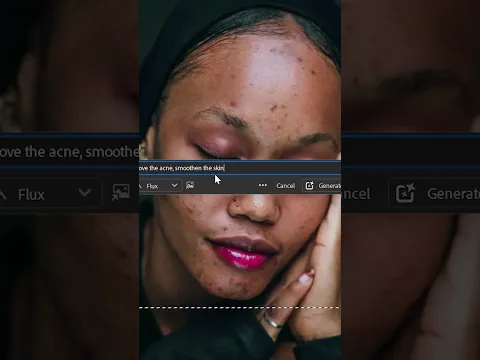Click the sharp Cancel button in the foreground bar
The width and height of the screenshot is (480, 360).
[x=285, y=186]
